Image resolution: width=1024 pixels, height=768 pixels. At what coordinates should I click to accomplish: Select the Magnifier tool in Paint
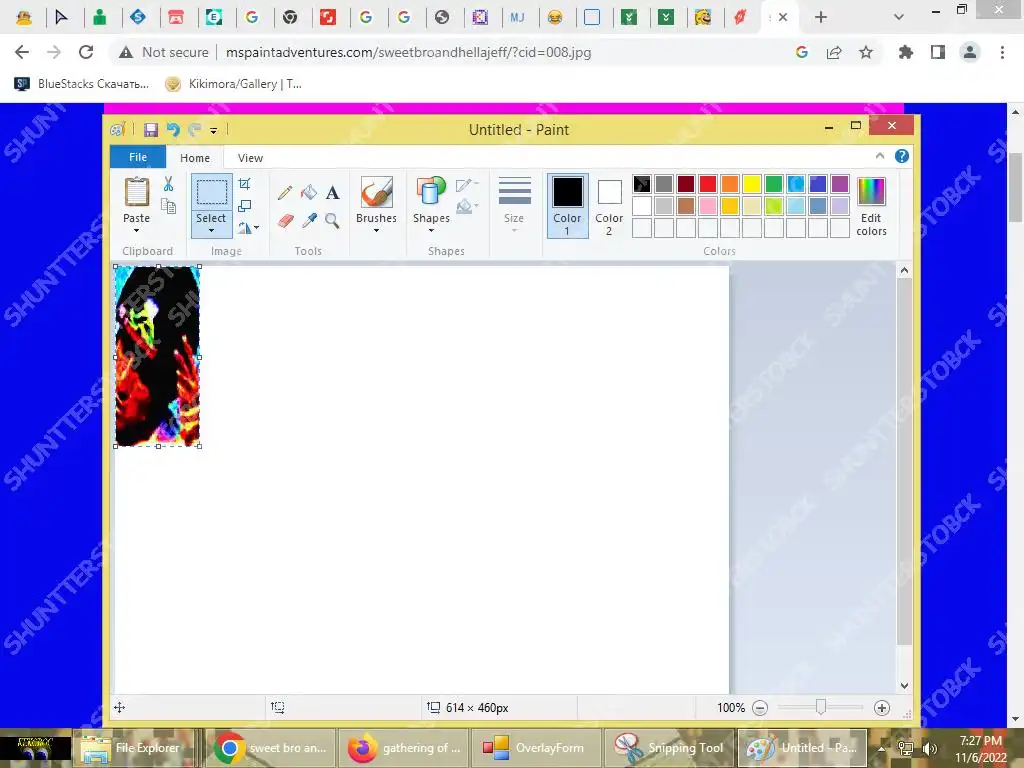(x=332, y=221)
